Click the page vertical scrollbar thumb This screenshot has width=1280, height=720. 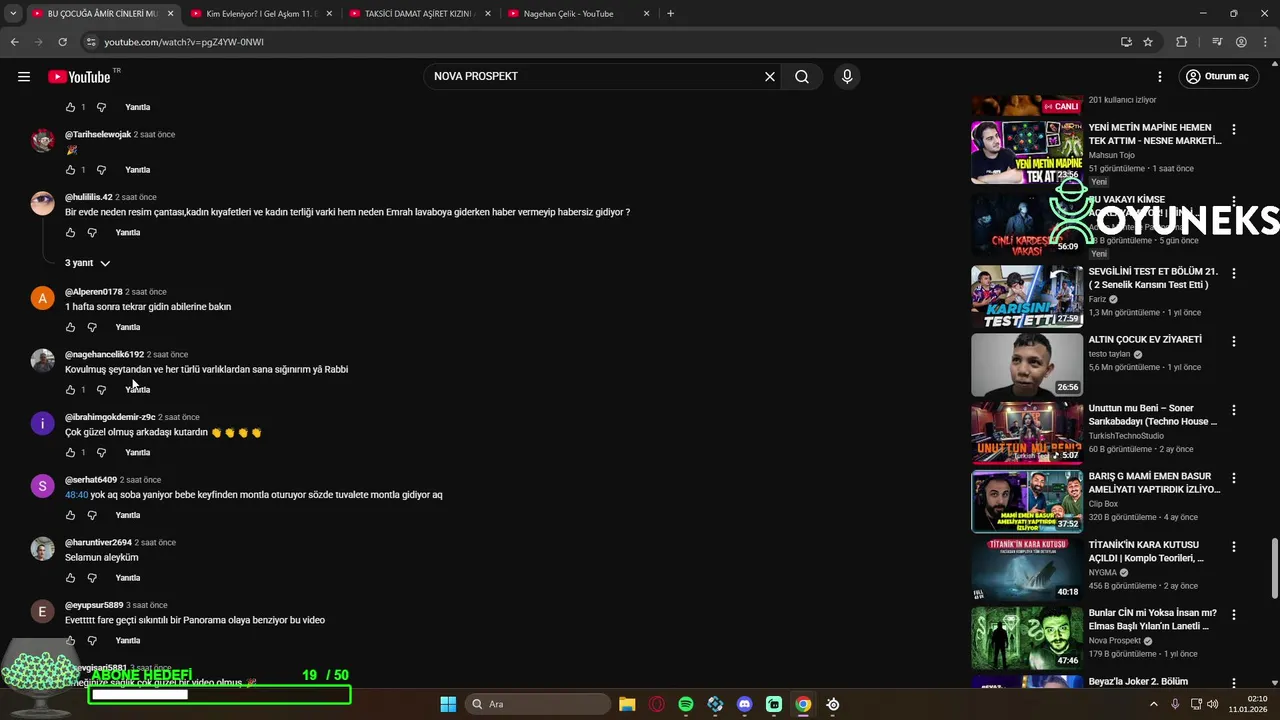(1274, 567)
